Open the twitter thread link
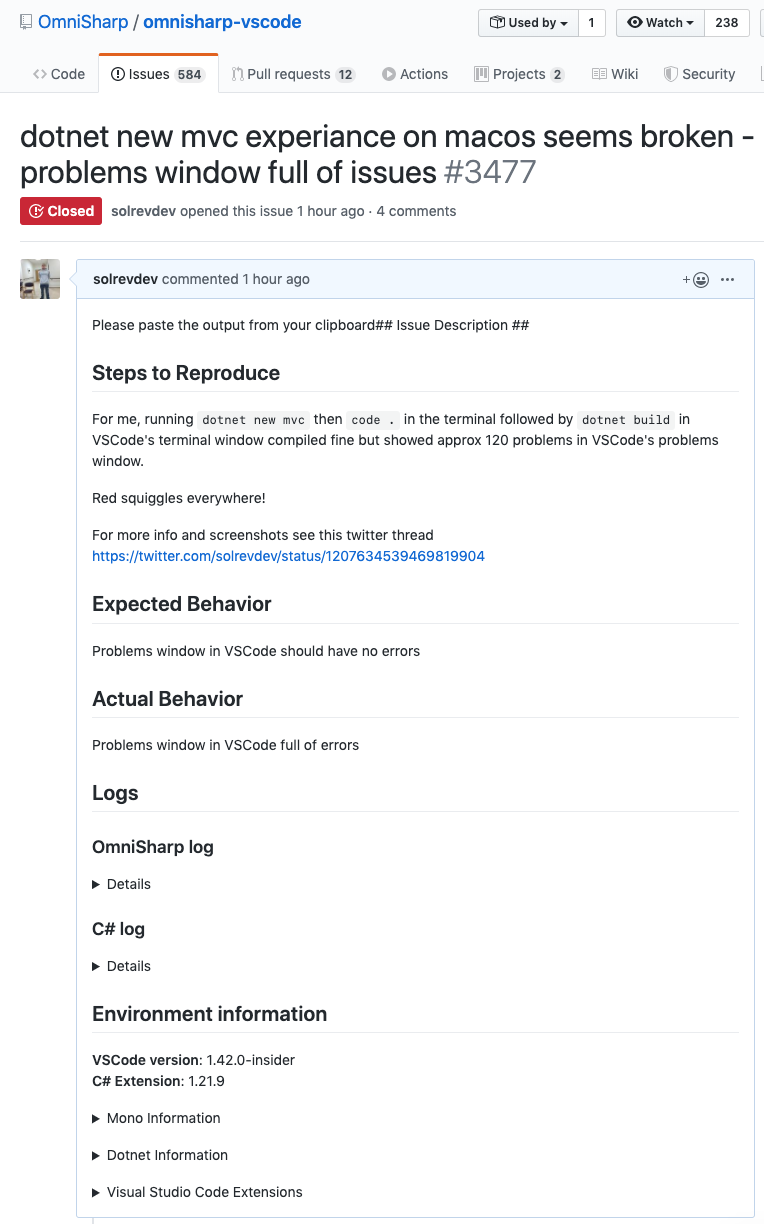This screenshot has width=764, height=1224. coord(288,556)
